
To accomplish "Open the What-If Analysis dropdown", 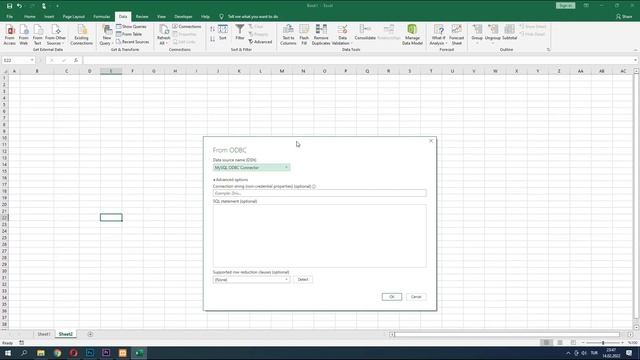I will [438, 34].
